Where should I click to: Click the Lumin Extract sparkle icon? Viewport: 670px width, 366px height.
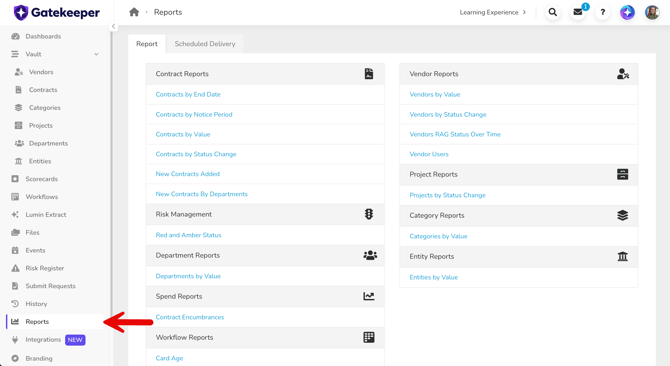pos(15,215)
